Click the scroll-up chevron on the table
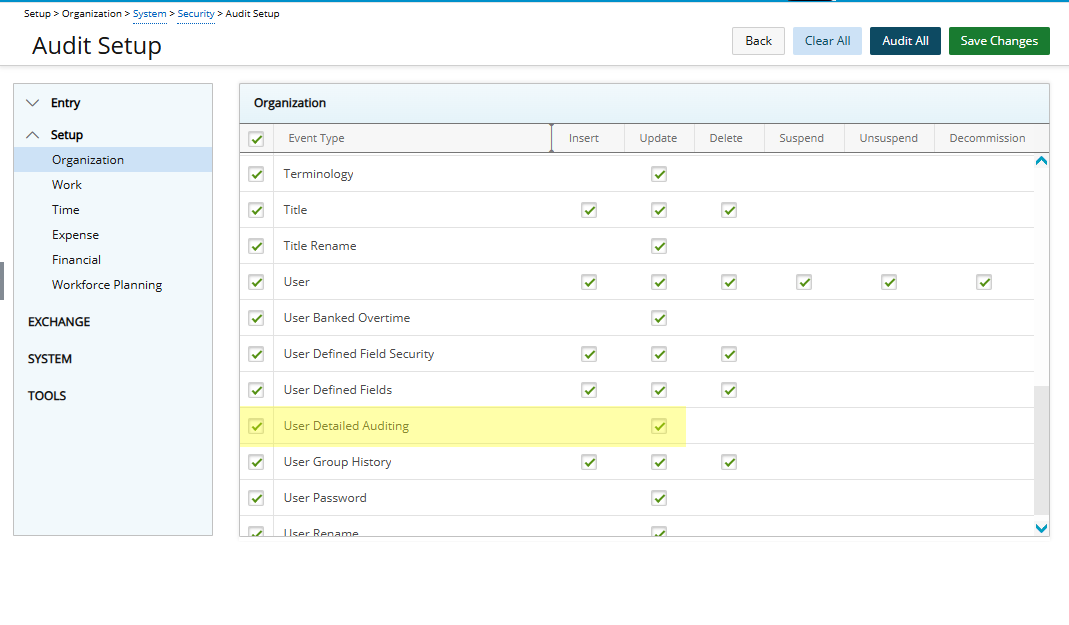Viewport: 1069px width, 625px height. pyautogui.click(x=1041, y=160)
